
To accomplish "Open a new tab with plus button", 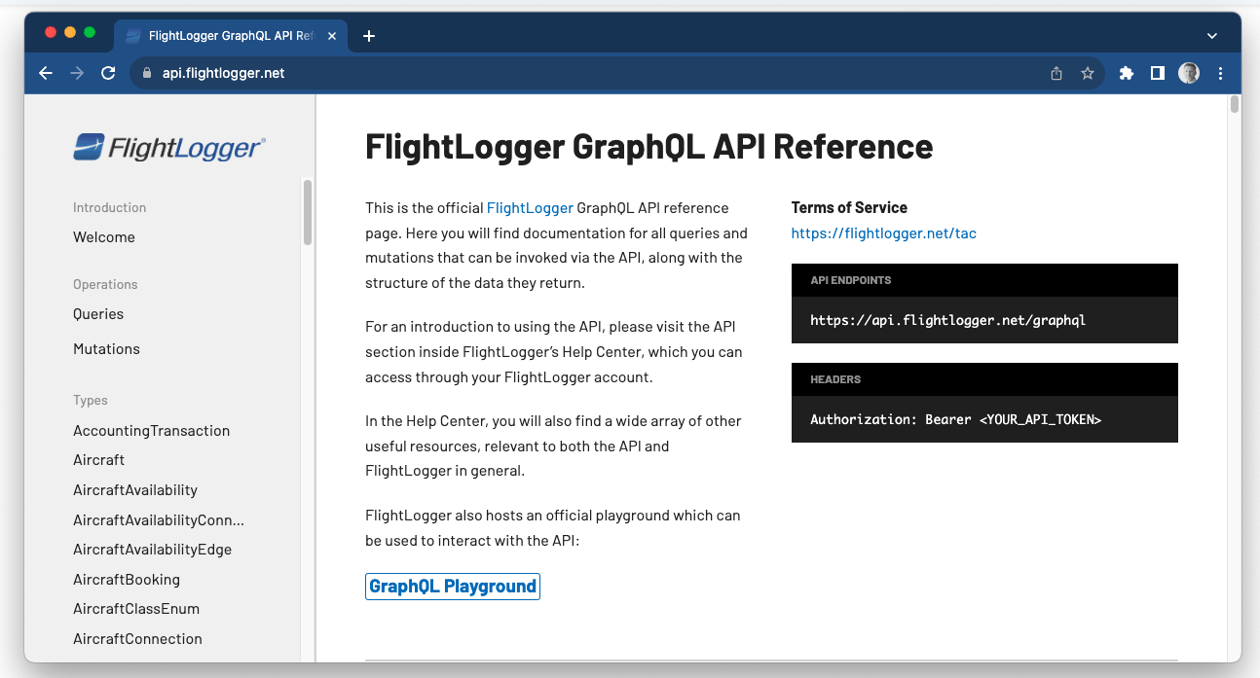I will click(369, 36).
